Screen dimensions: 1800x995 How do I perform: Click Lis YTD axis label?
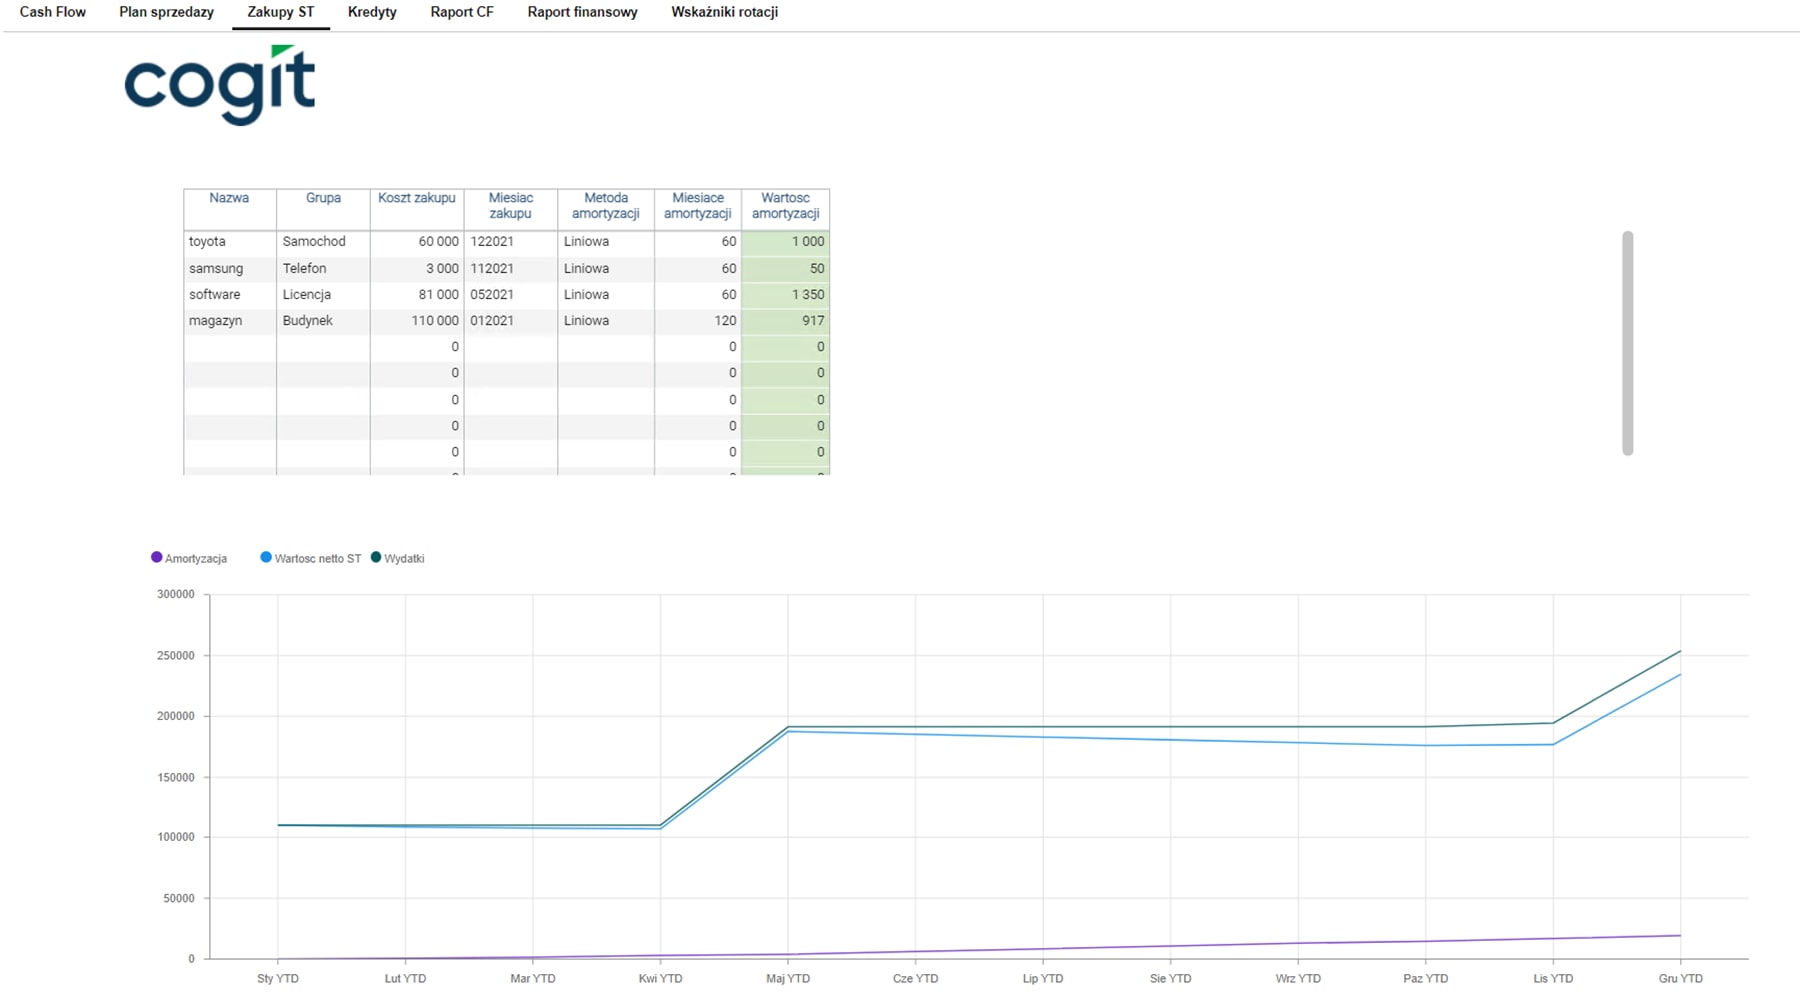click(x=1553, y=978)
